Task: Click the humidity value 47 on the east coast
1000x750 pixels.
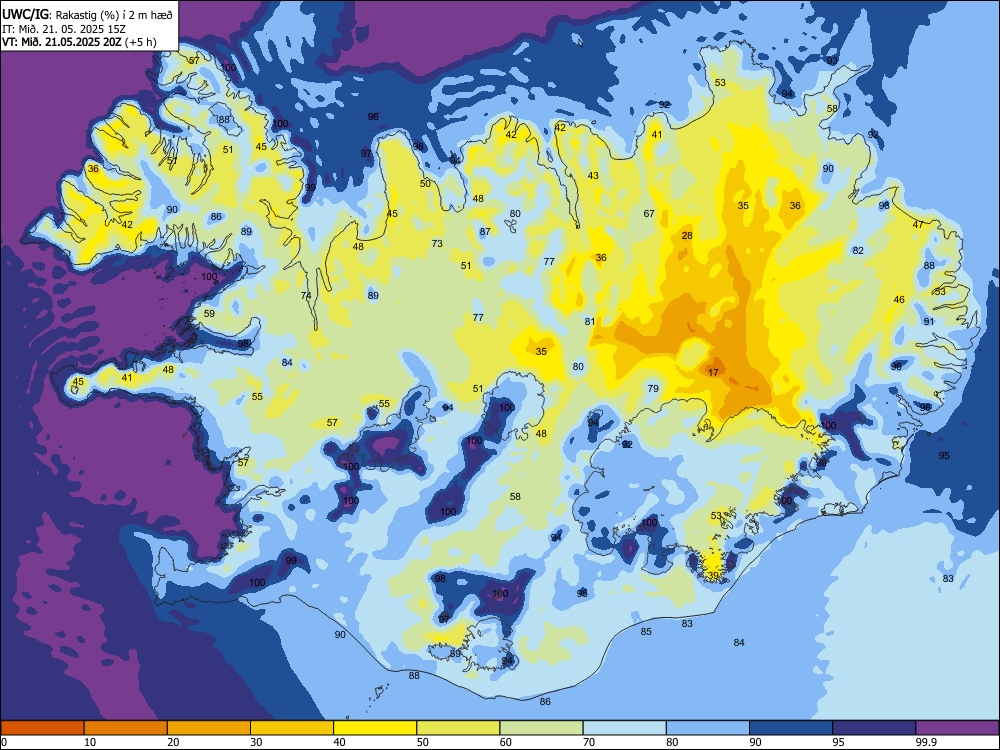Action: click(x=918, y=224)
